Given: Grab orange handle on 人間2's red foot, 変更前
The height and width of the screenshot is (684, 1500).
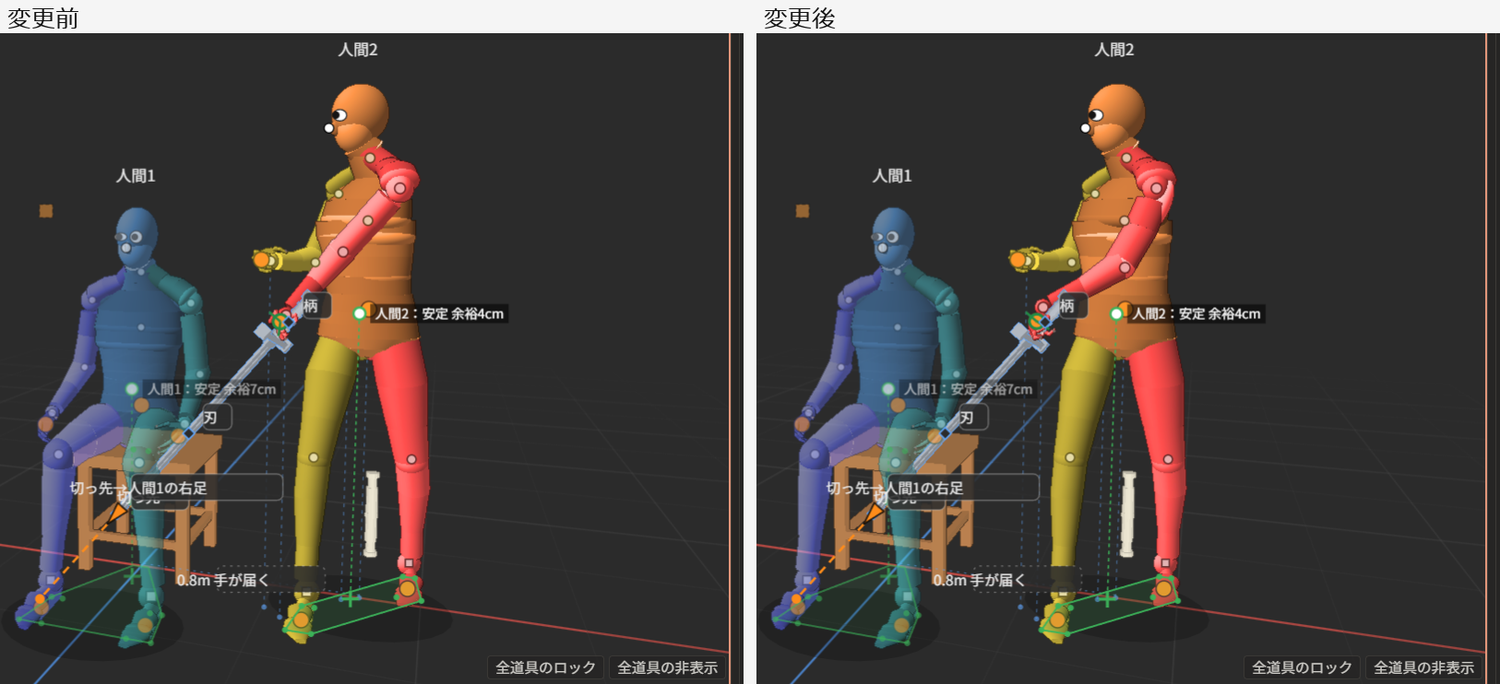Looking at the screenshot, I should pos(407,589).
